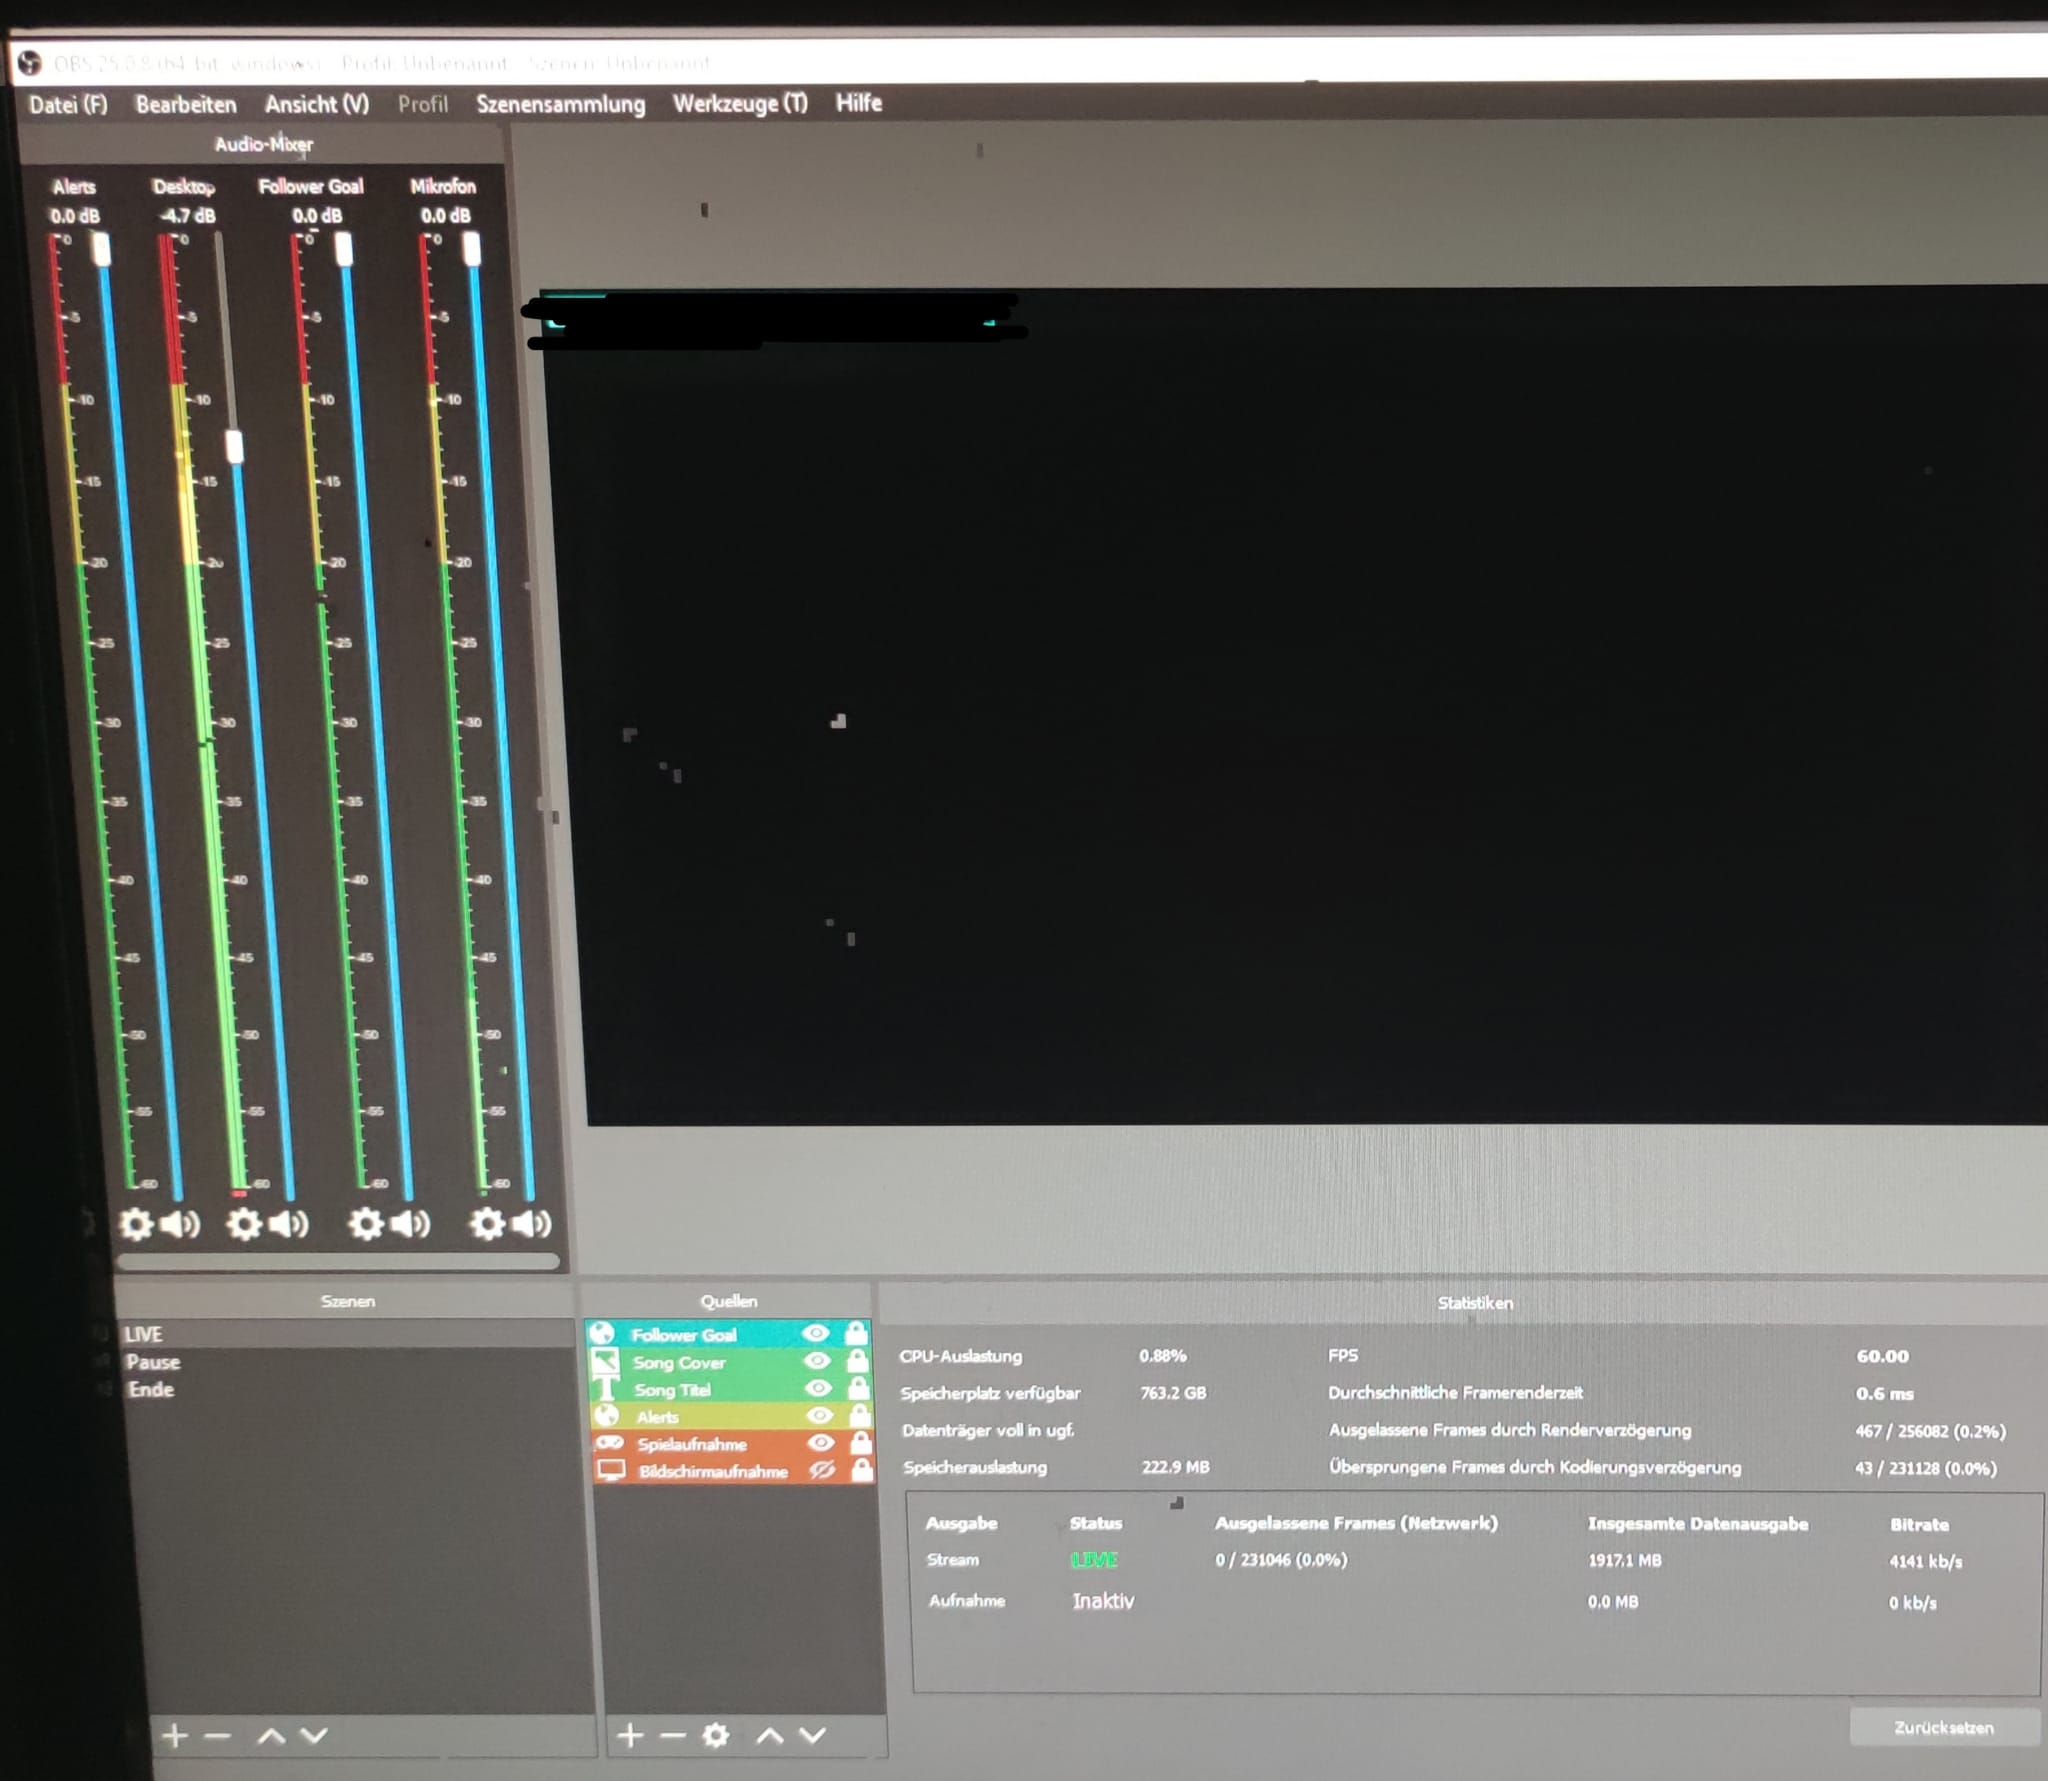Screen dimensions: 2048x1781
Task: Move selected scene up with arrow
Action: 271,1736
